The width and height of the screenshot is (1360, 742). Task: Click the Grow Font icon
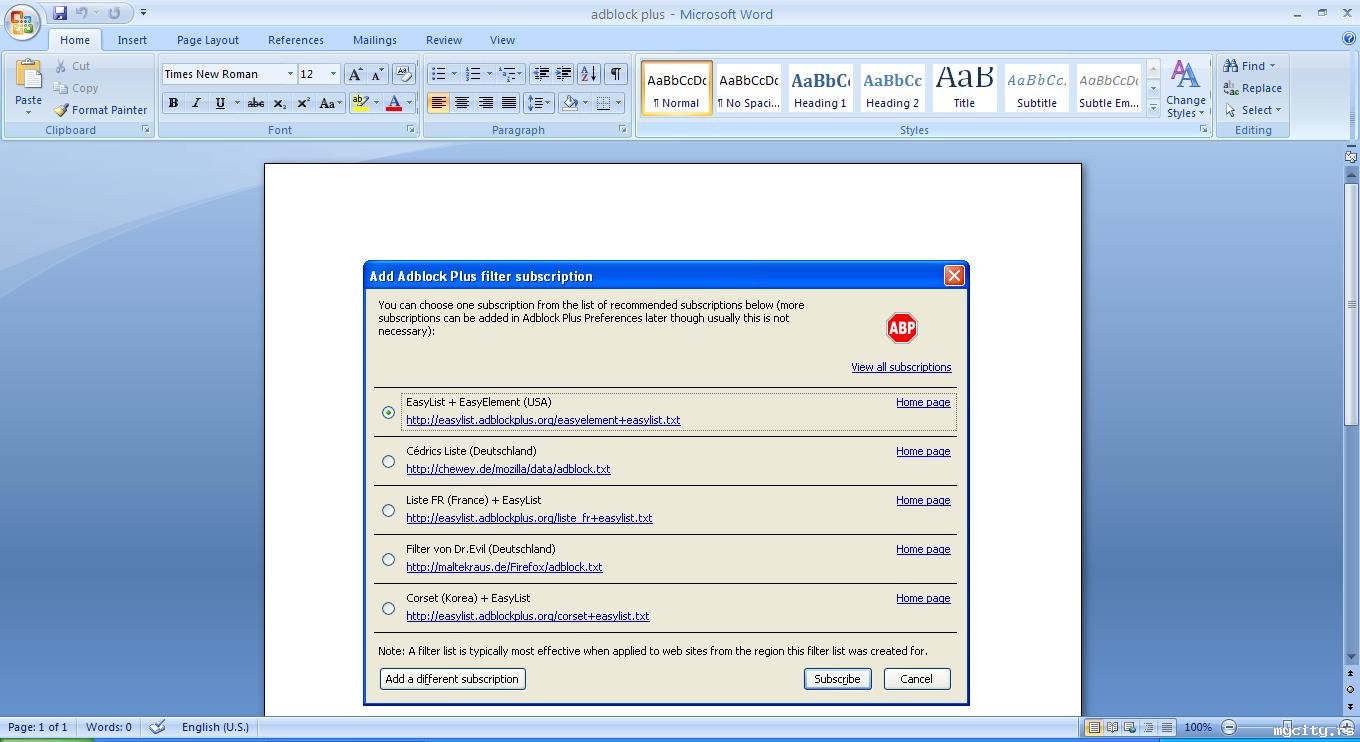coord(355,74)
